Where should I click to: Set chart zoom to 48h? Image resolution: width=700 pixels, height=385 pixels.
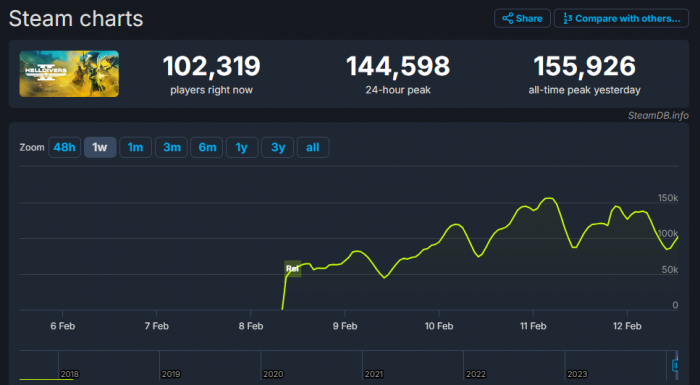64,147
